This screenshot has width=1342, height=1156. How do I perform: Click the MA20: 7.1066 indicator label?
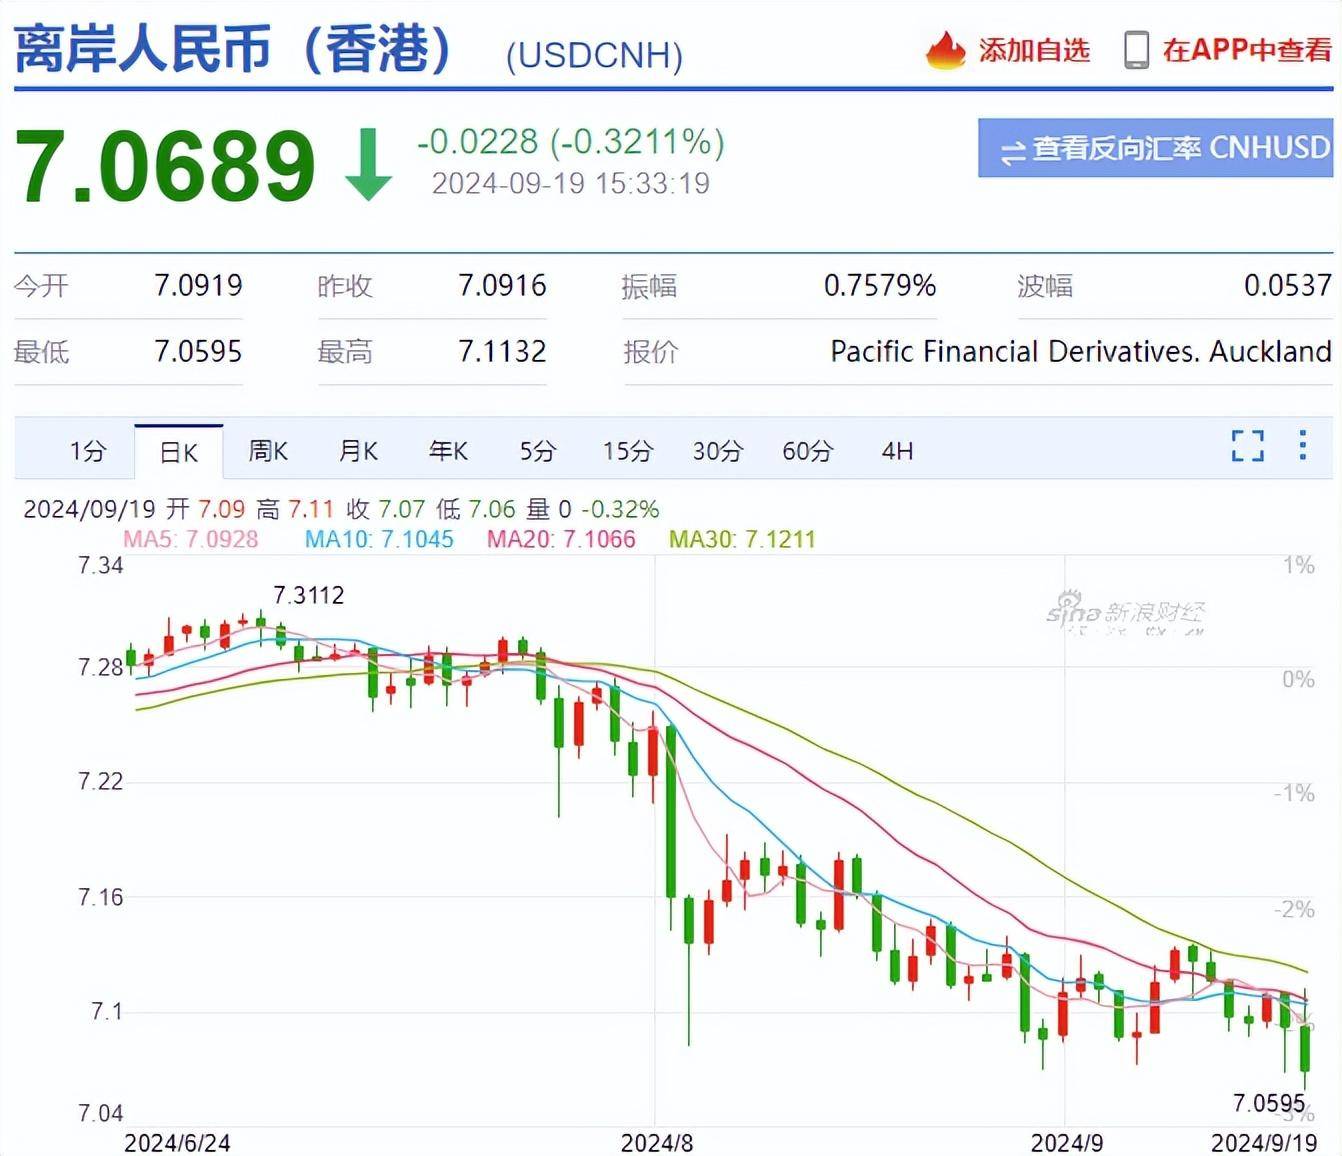coord(561,539)
